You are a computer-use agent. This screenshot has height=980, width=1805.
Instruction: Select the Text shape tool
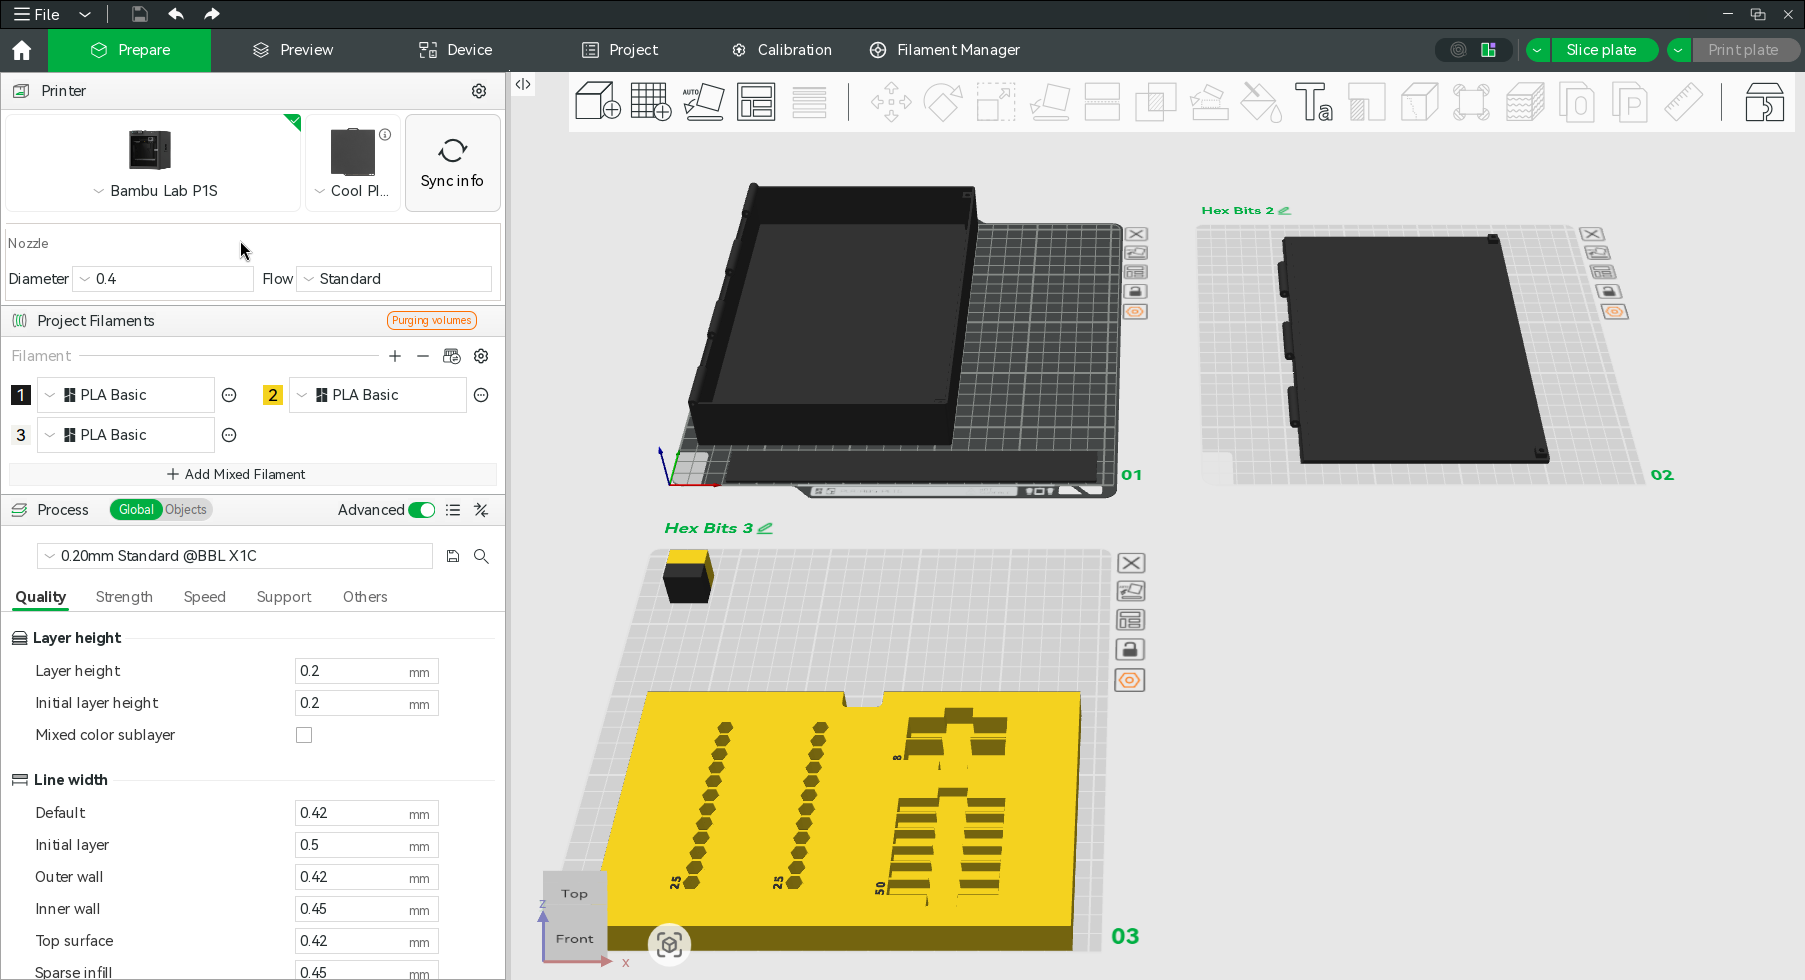click(x=1313, y=102)
